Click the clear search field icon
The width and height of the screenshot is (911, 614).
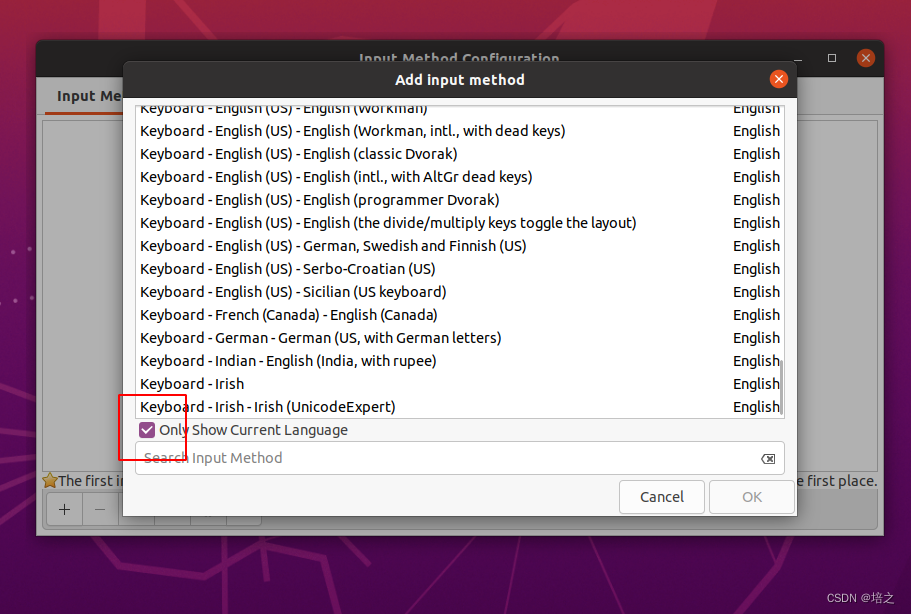(768, 459)
